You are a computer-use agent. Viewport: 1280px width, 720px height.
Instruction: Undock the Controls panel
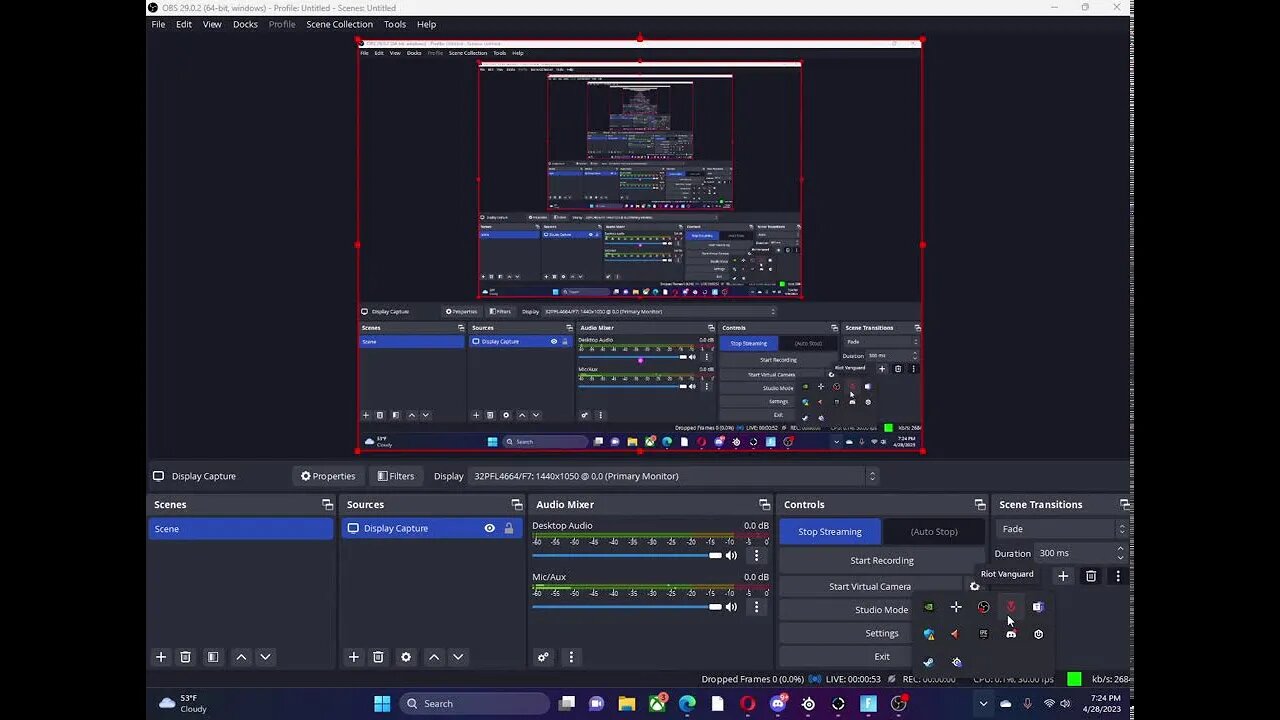pos(980,505)
